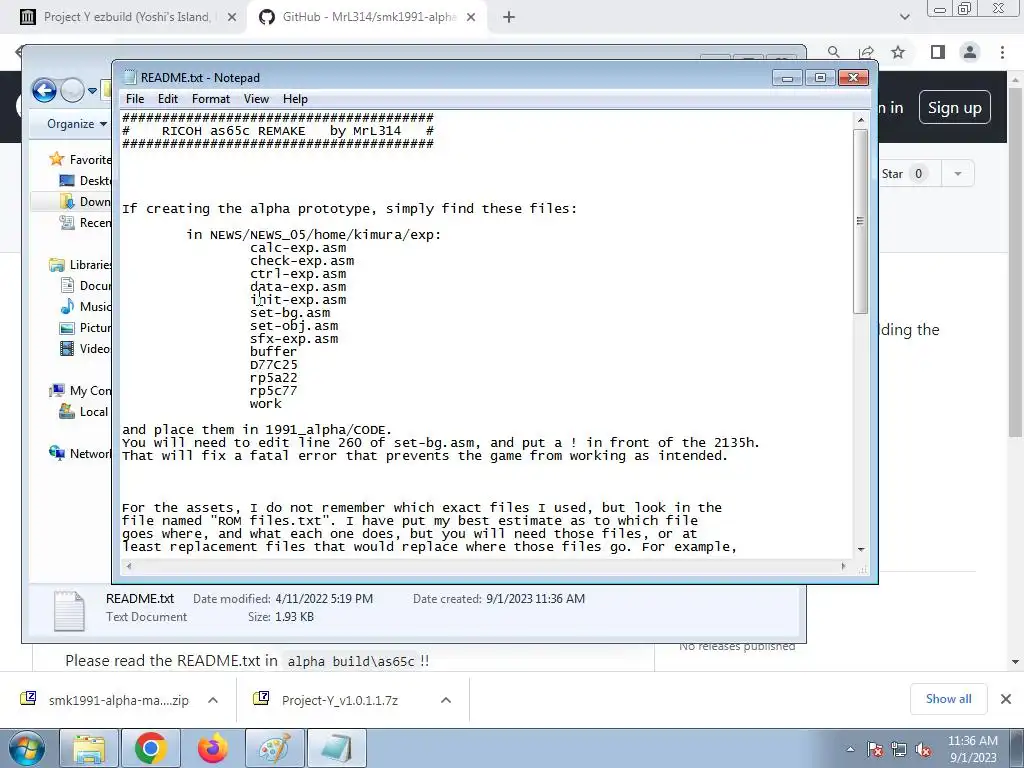Screen dimensions: 1024x768
Task: Open the Explorer recent pages dropdown arrow
Action: 93,91
